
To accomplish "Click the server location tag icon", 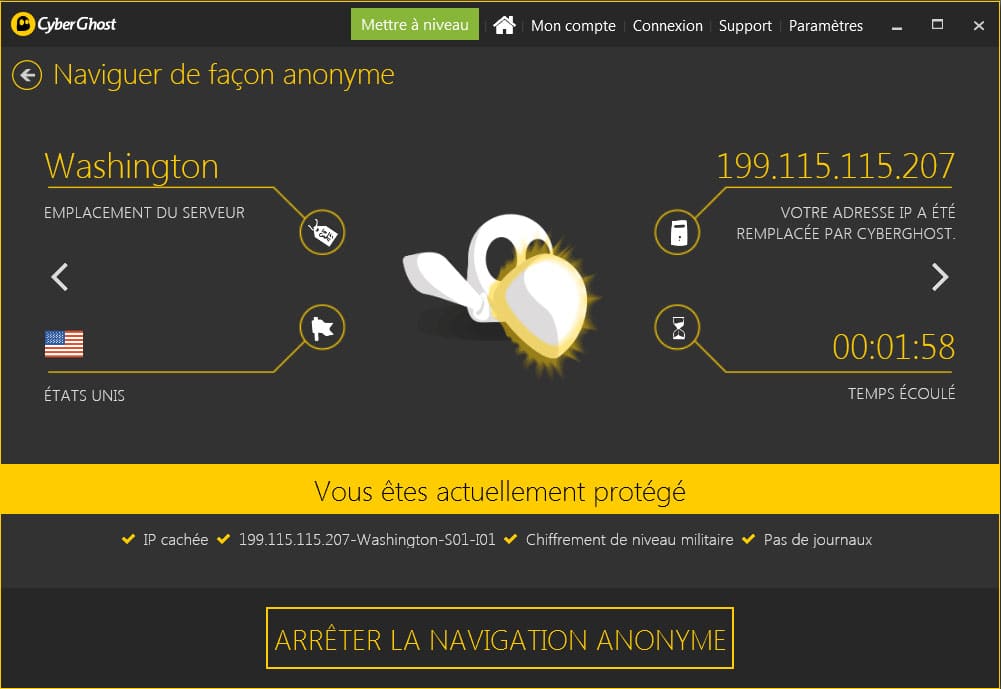I will [322, 232].
